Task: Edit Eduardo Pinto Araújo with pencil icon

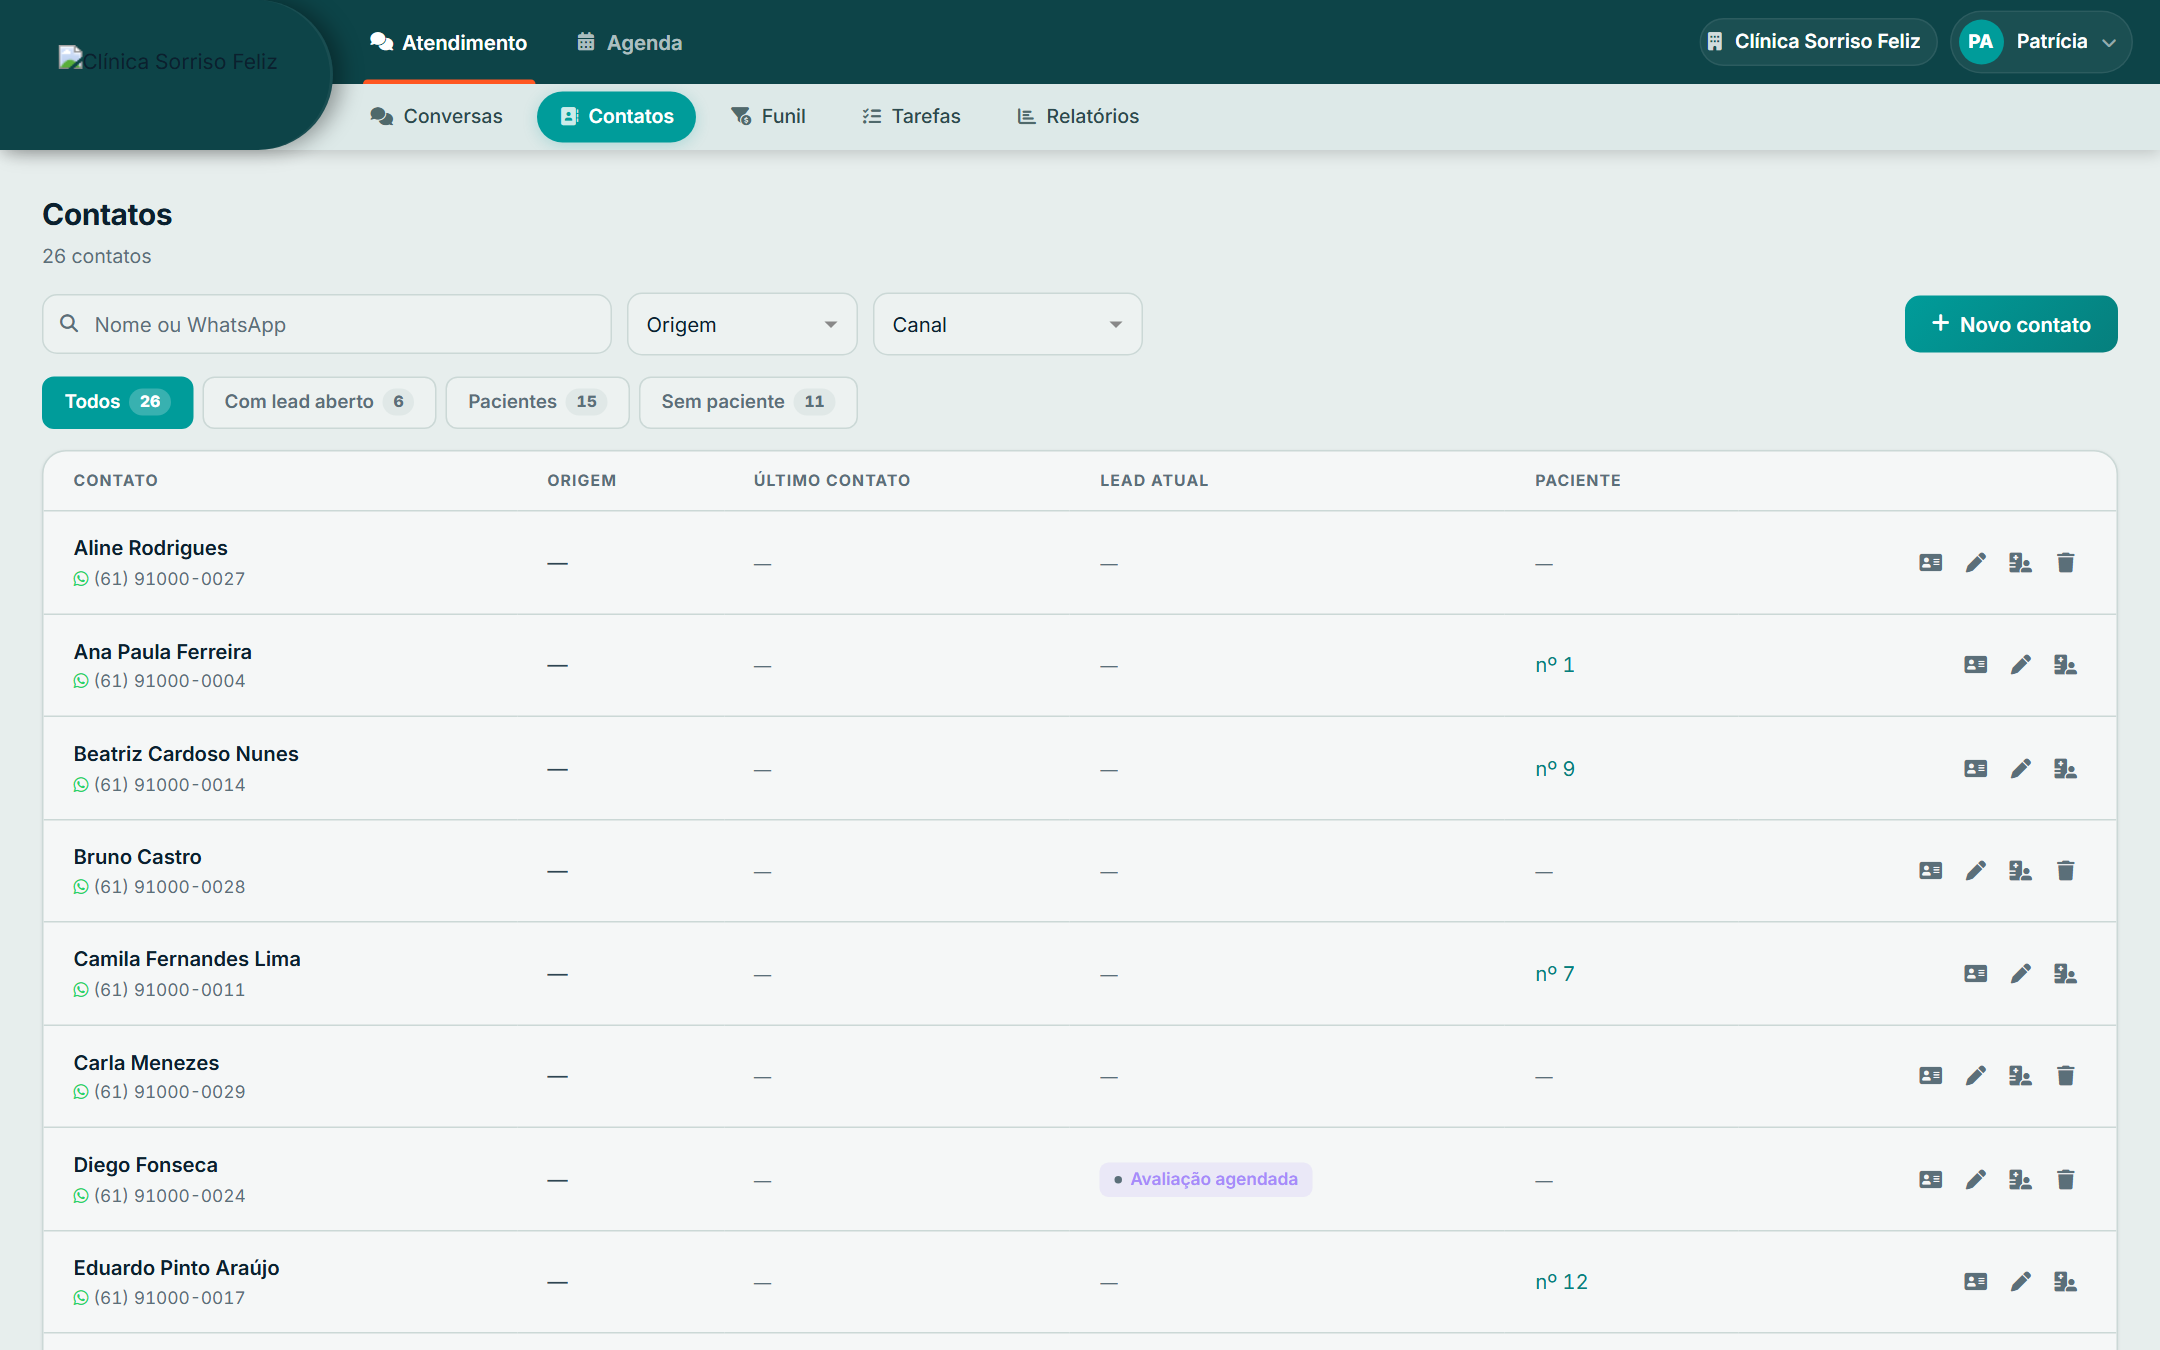Action: click(2020, 1282)
